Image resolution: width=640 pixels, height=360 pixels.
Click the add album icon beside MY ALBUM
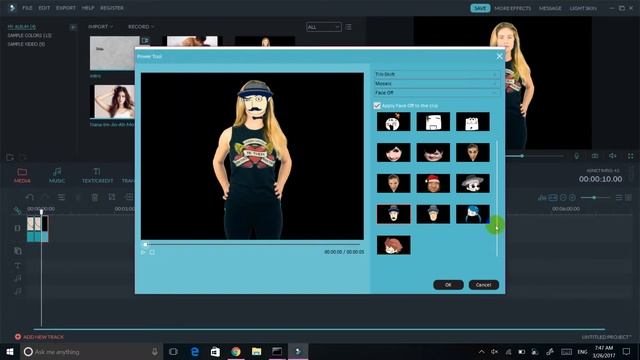(x=73, y=27)
